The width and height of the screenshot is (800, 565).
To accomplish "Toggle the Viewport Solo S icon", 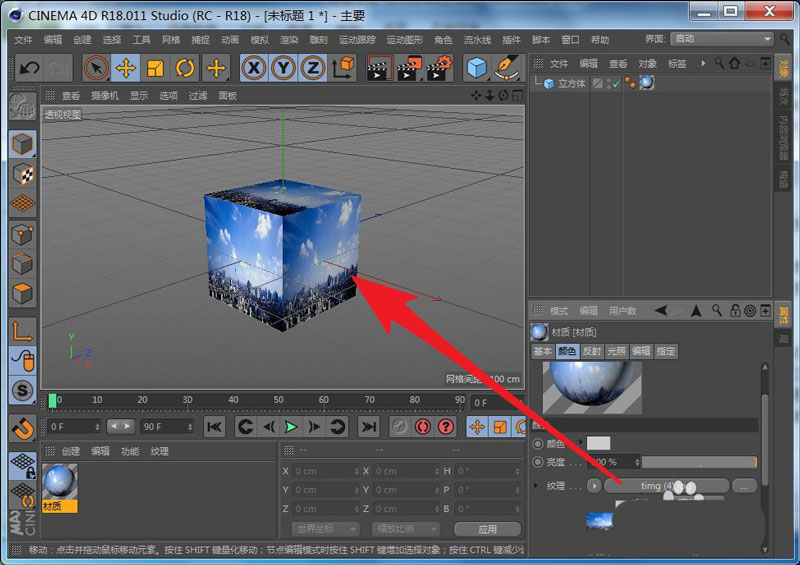I will pyautogui.click(x=22, y=390).
